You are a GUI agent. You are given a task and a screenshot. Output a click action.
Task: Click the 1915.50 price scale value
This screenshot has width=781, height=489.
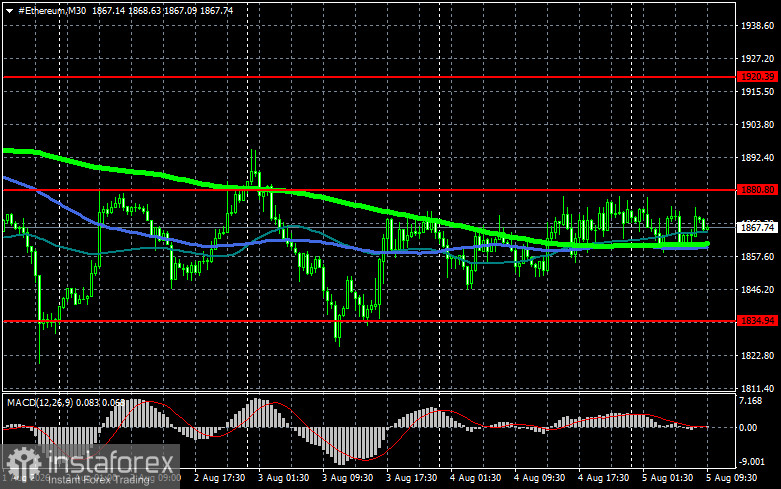758,92
